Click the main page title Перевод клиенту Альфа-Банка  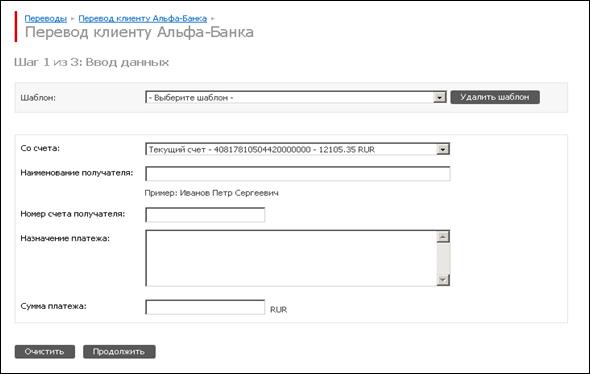139,32
